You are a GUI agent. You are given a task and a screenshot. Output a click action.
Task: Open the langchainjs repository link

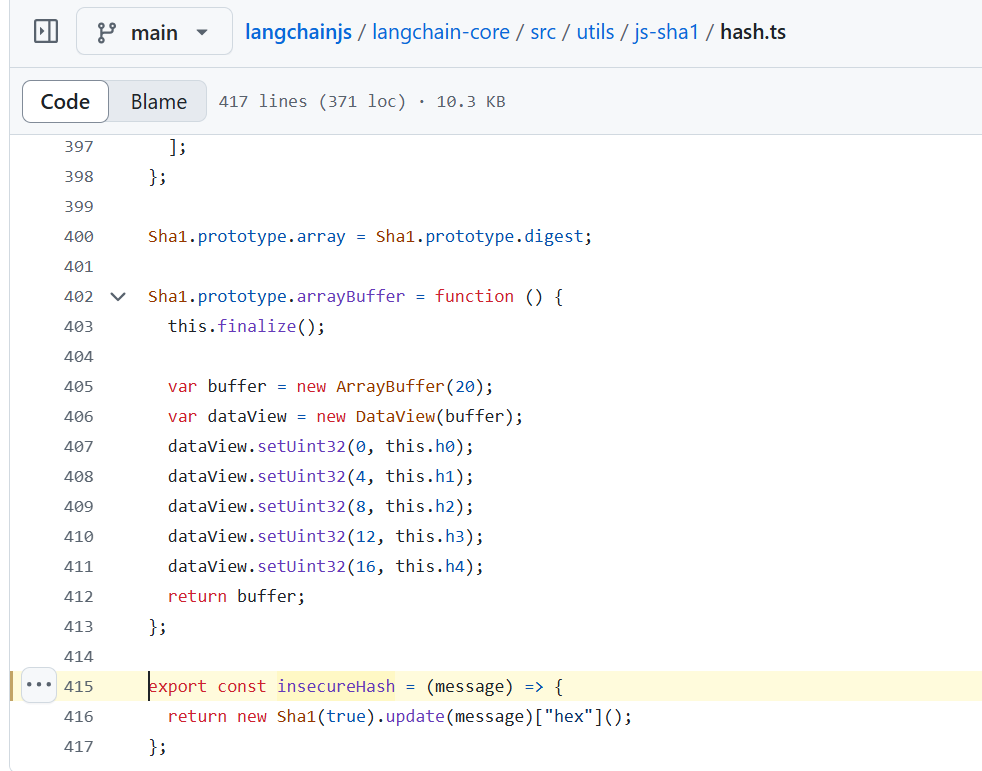click(298, 31)
